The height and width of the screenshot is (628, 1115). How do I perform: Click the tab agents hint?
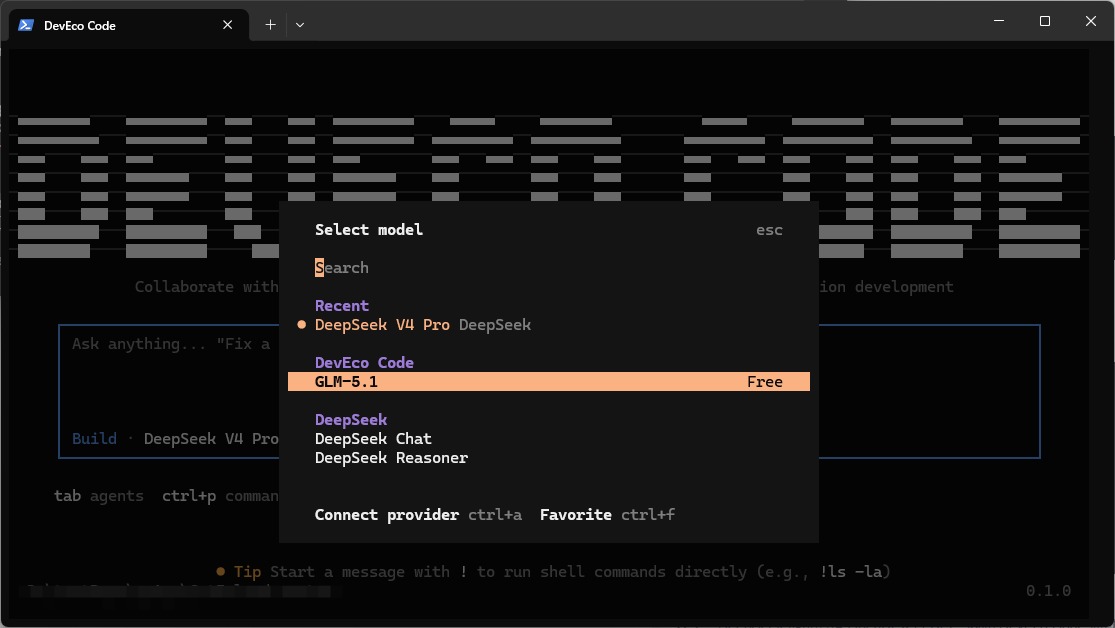[98, 496]
